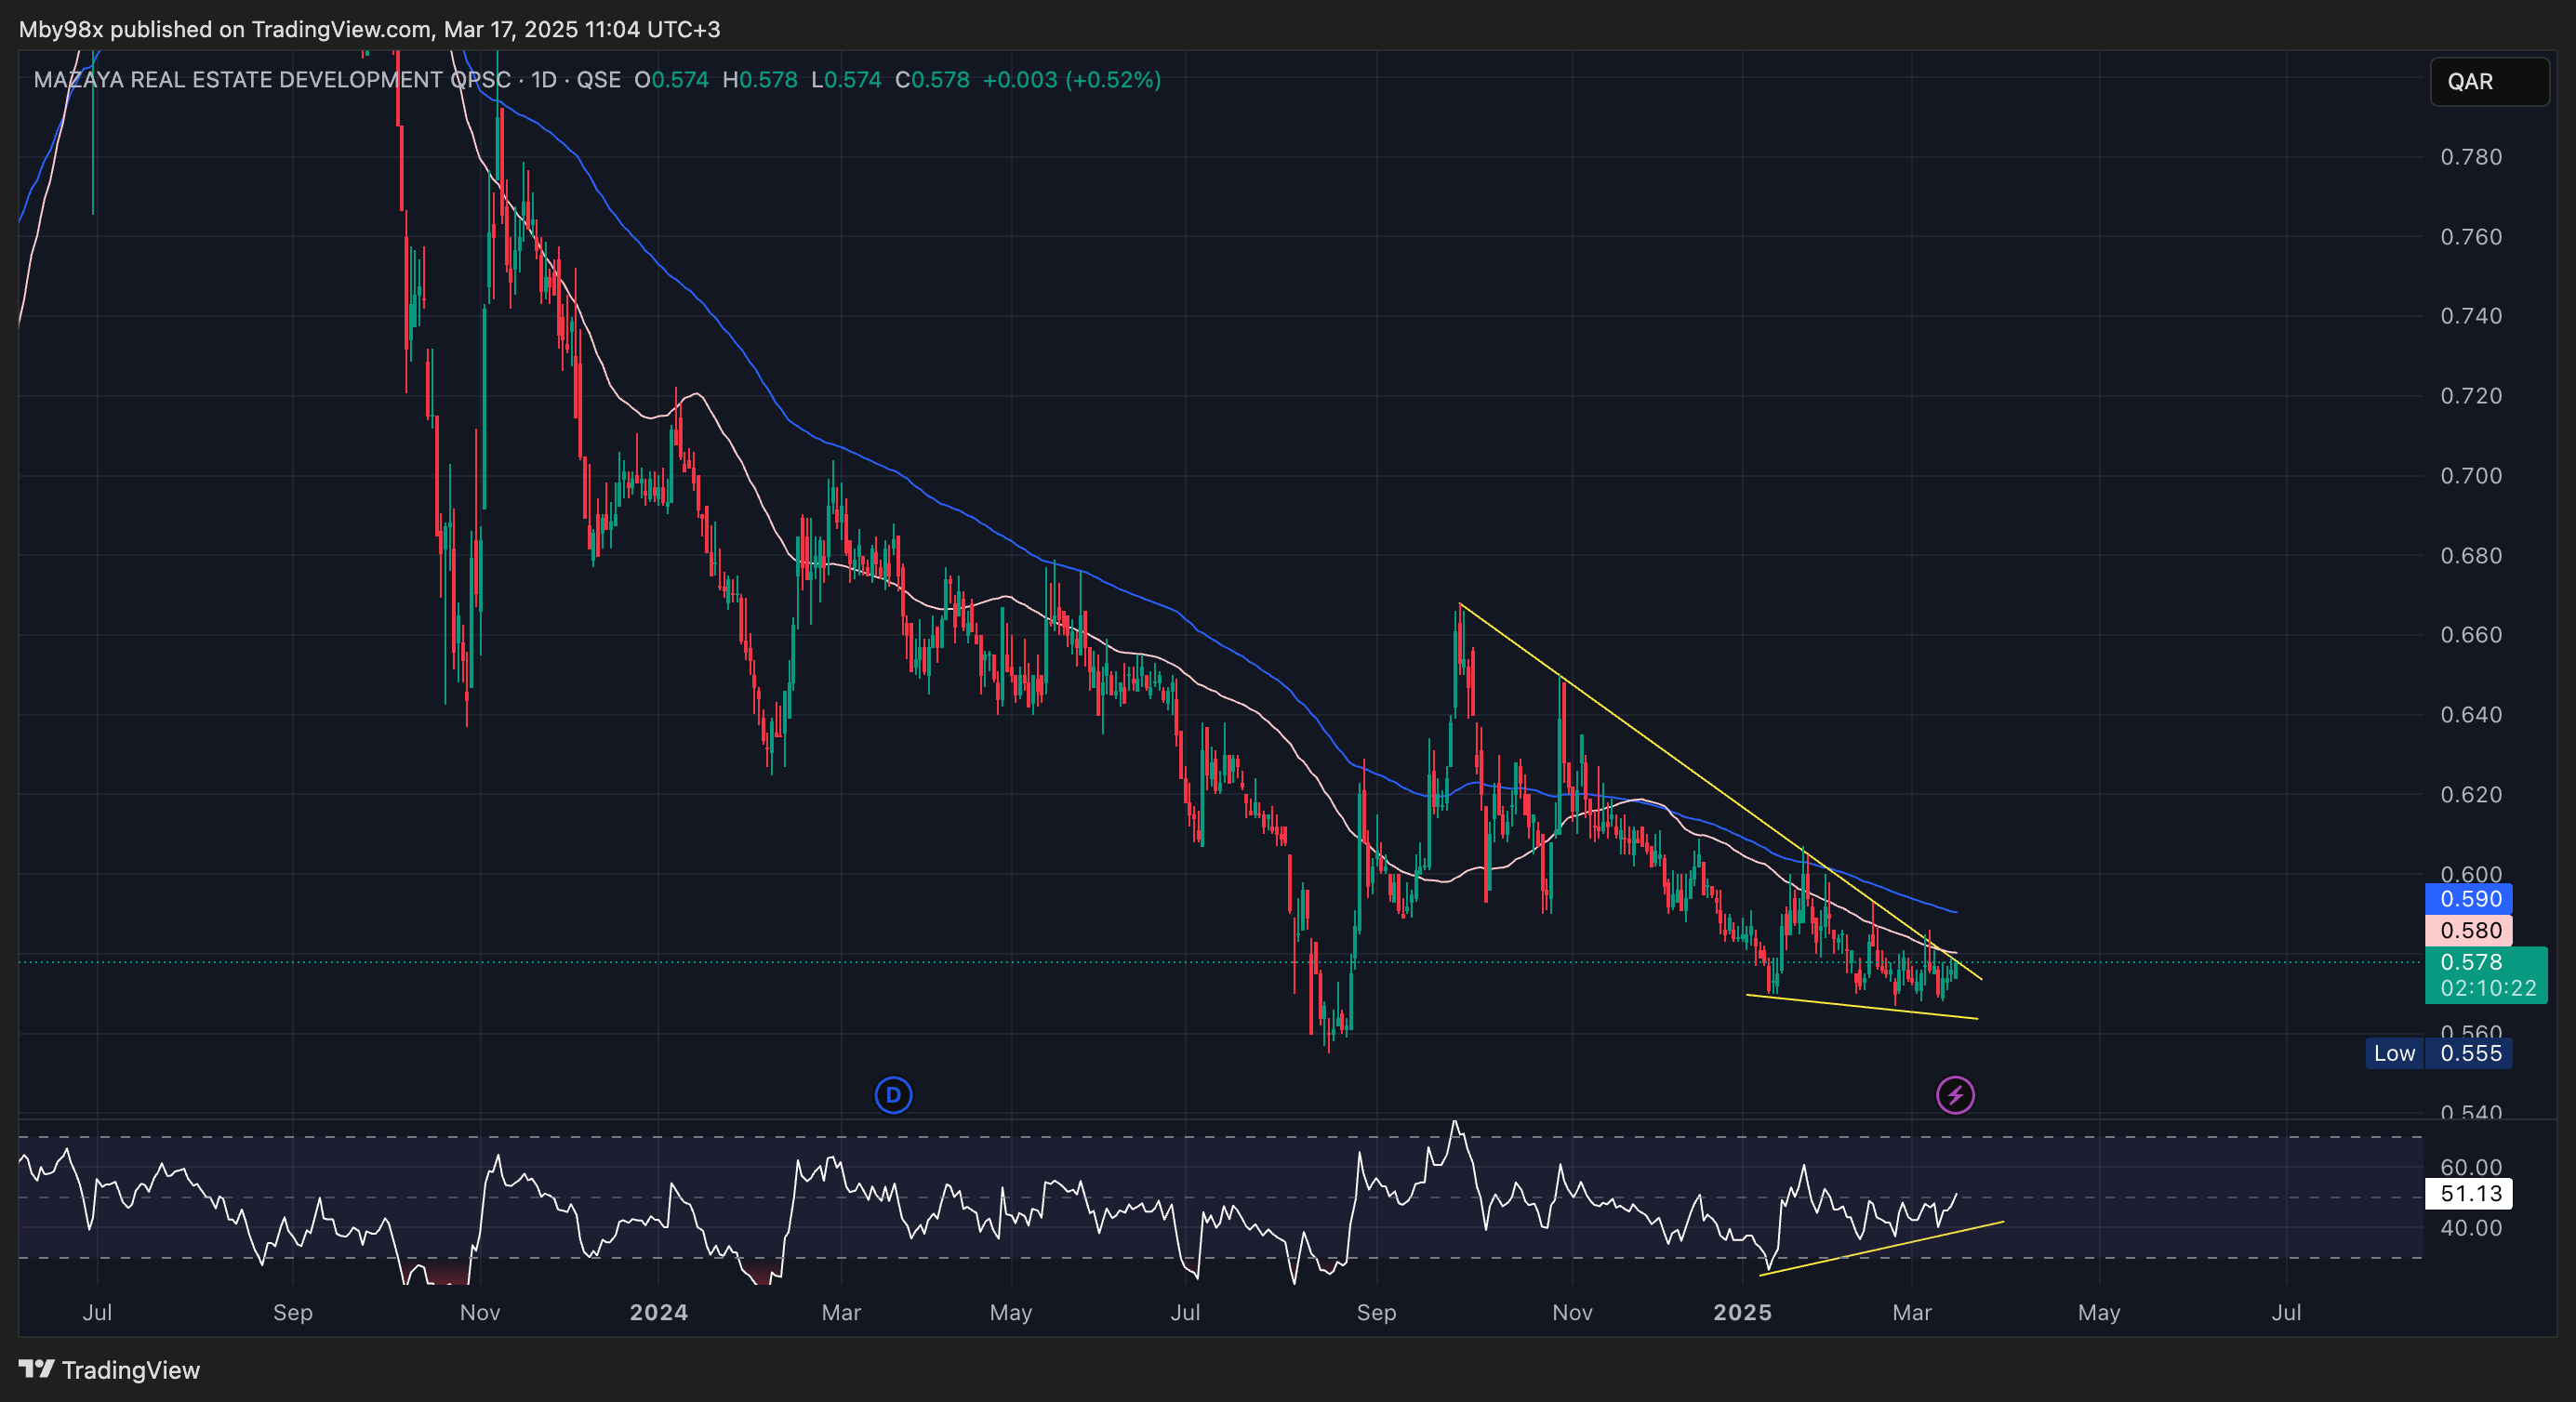Click the change value +0.003 (+0.52%)
The height and width of the screenshot is (1402, 2576).
(1072, 80)
